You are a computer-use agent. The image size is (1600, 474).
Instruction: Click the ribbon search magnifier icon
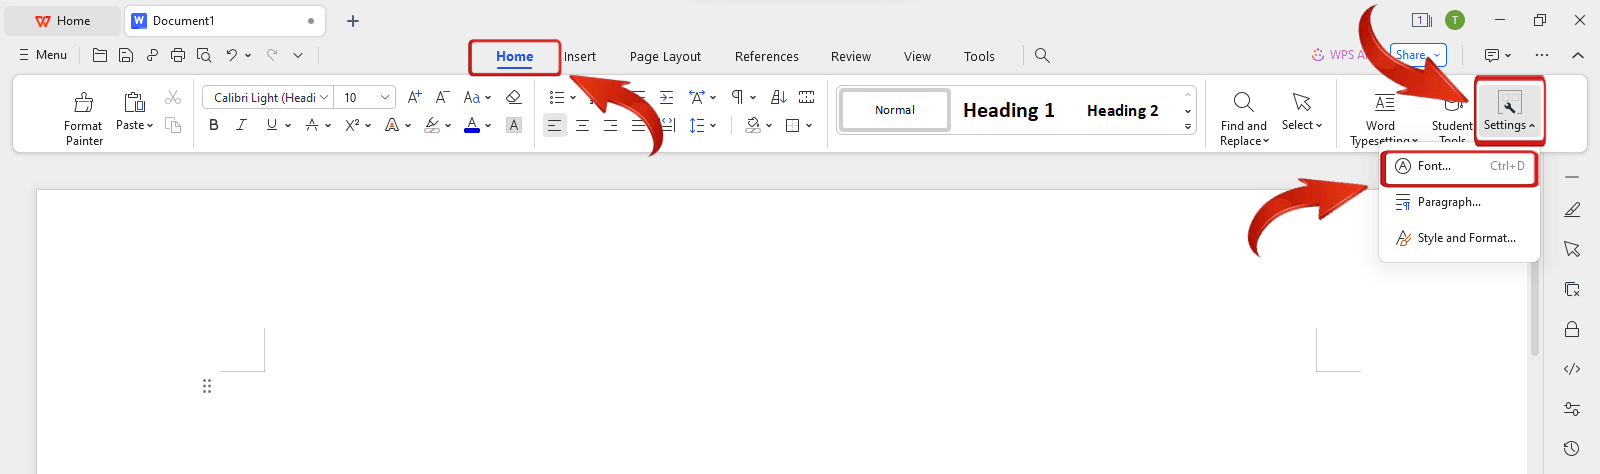1042,55
